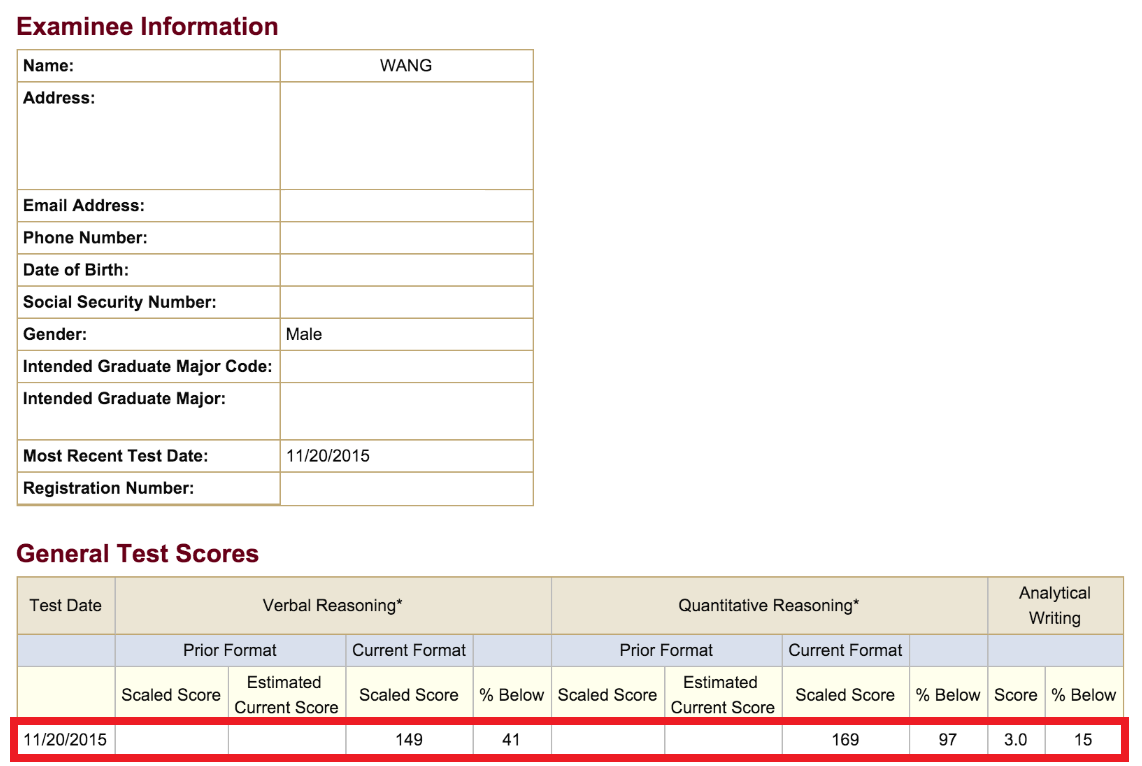Select the verbal percent below value 41

[x=511, y=740]
